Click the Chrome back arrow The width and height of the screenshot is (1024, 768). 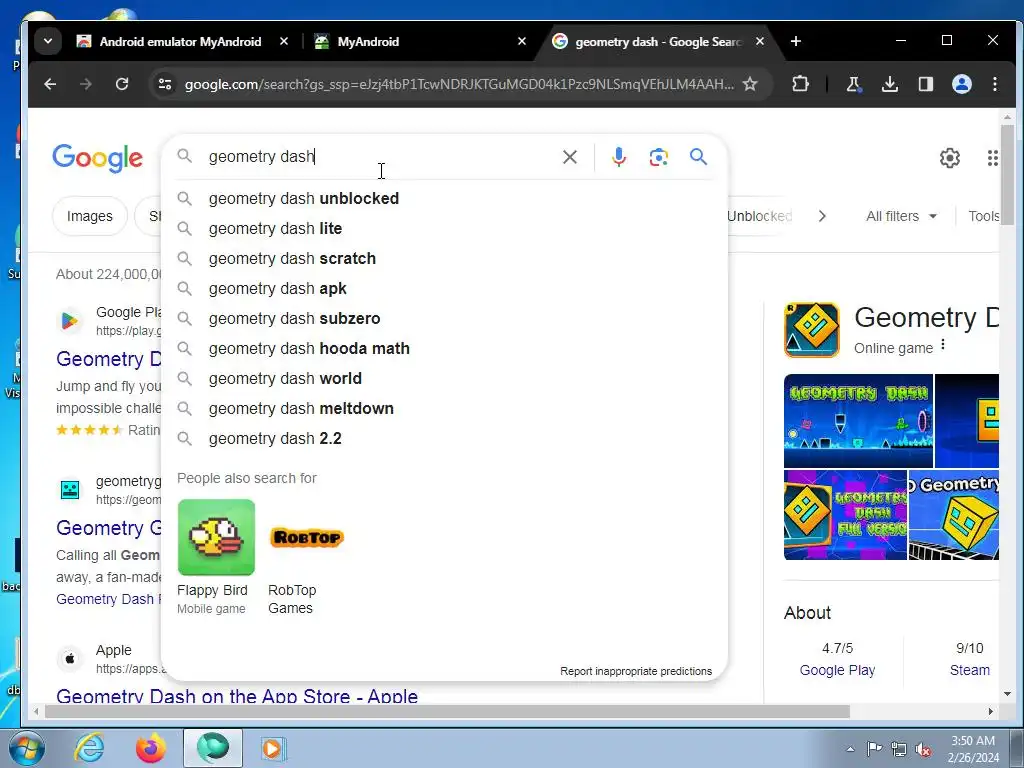click(50, 84)
